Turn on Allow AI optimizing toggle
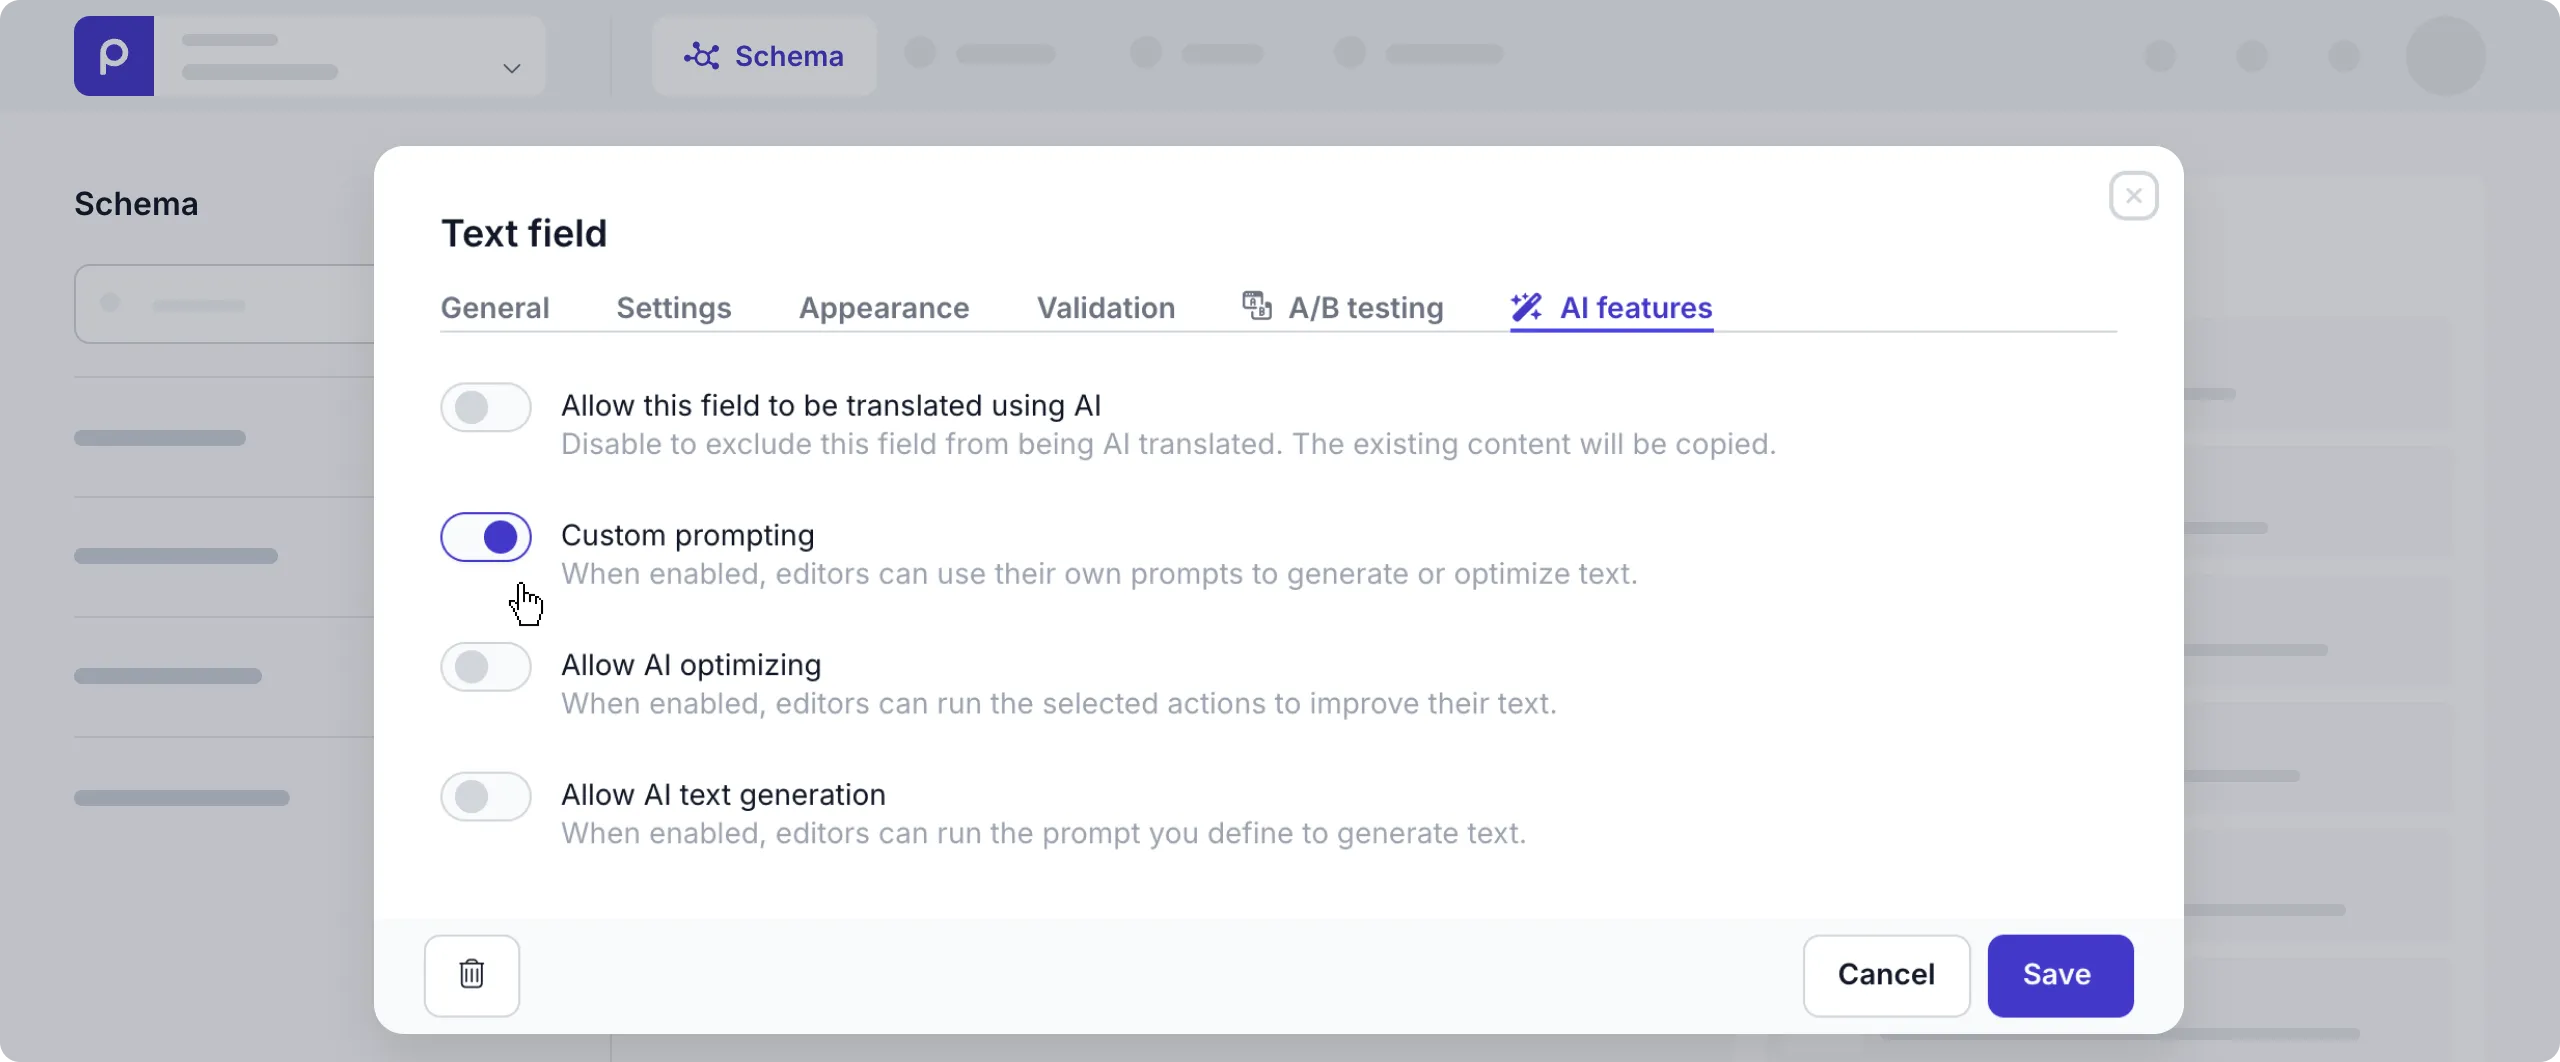The height and width of the screenshot is (1062, 2560). [x=486, y=667]
